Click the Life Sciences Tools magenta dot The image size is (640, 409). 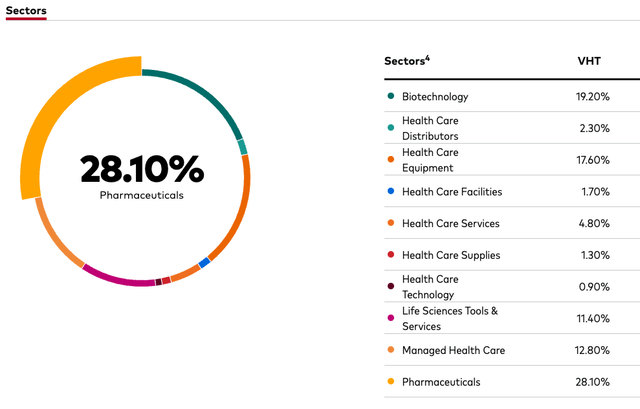tap(390, 318)
